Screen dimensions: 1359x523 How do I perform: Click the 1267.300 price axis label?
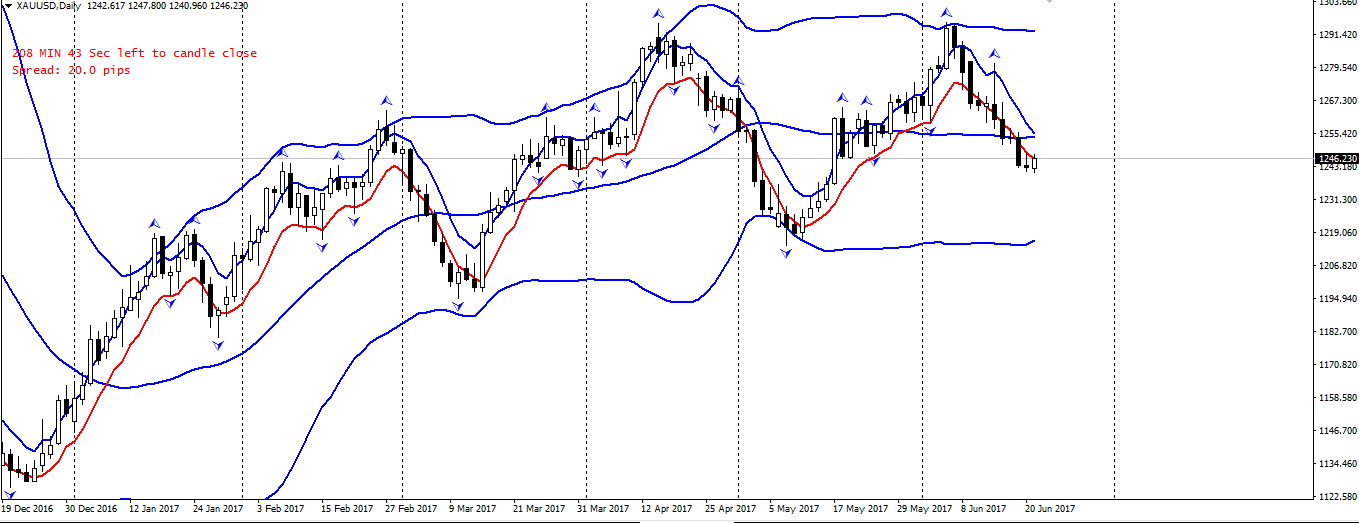(x=1337, y=101)
